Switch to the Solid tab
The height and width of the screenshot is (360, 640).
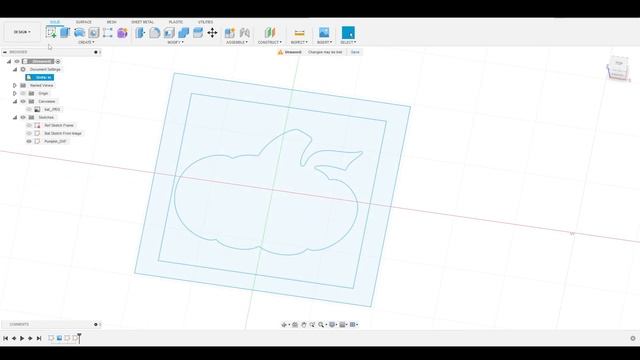55,22
